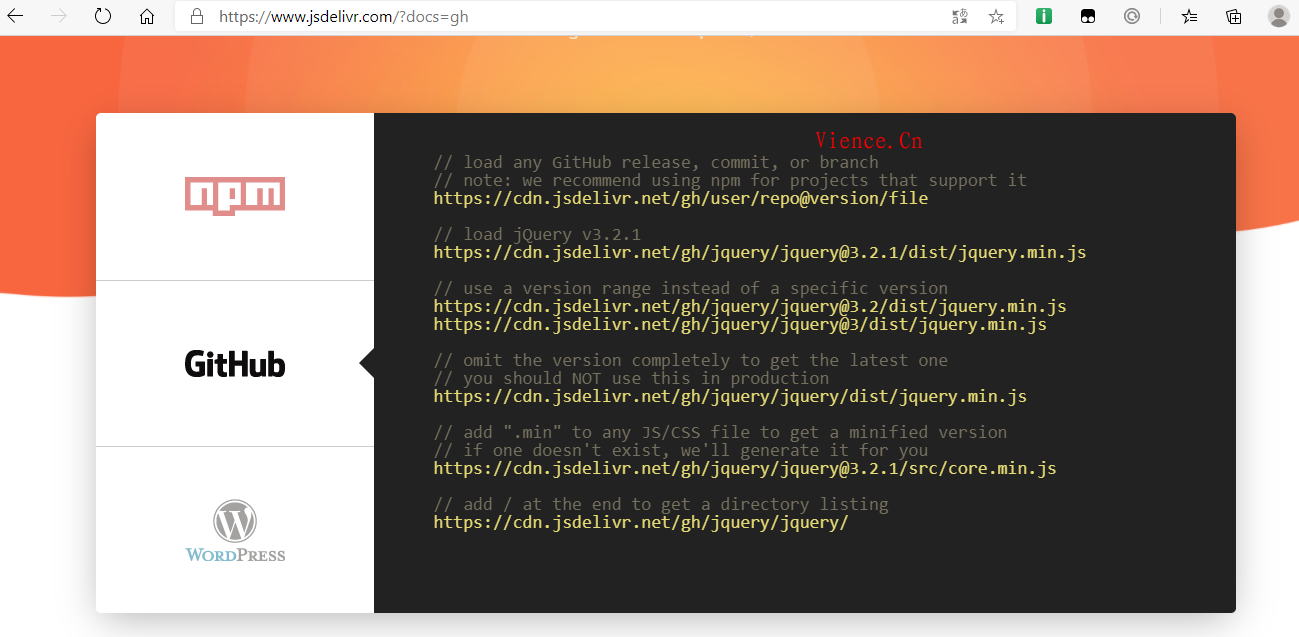Click the gray circular extension icon
Viewport: 1299px width, 637px height.
click(x=1131, y=16)
